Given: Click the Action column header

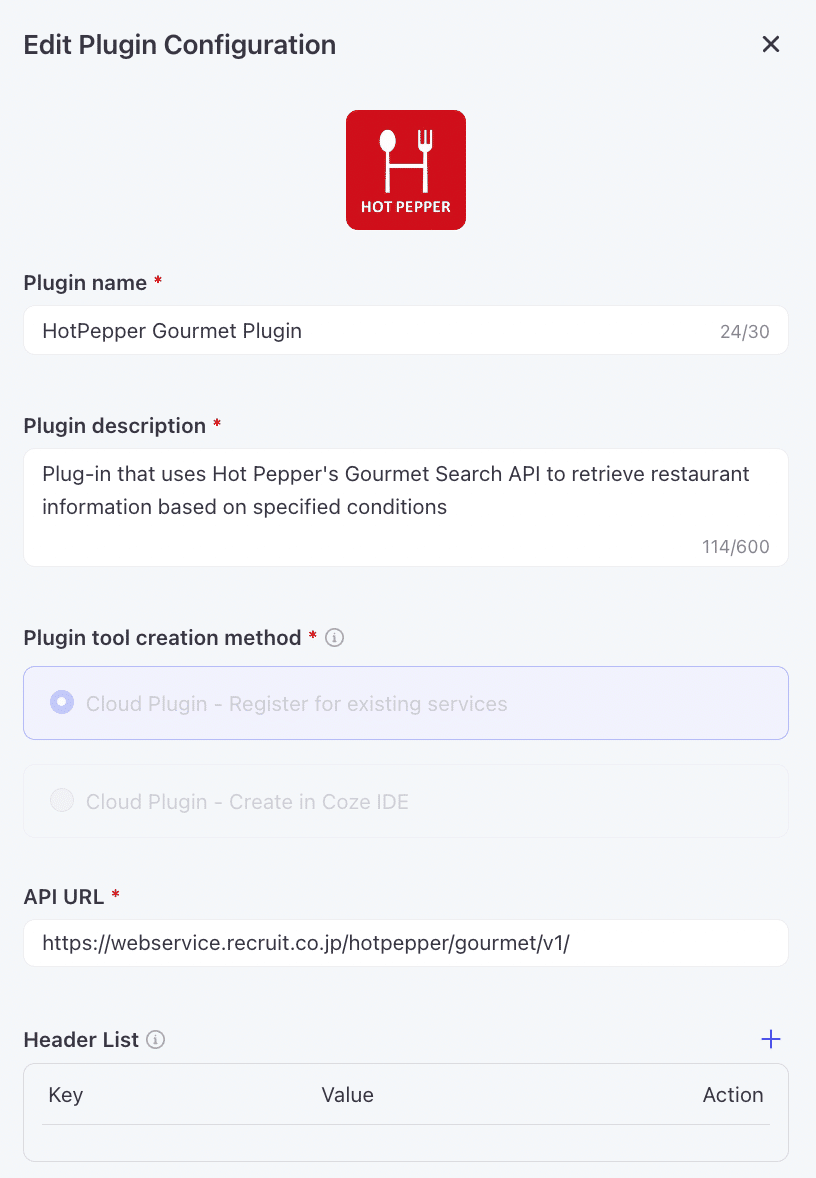Looking at the screenshot, I should pyautogui.click(x=733, y=1095).
